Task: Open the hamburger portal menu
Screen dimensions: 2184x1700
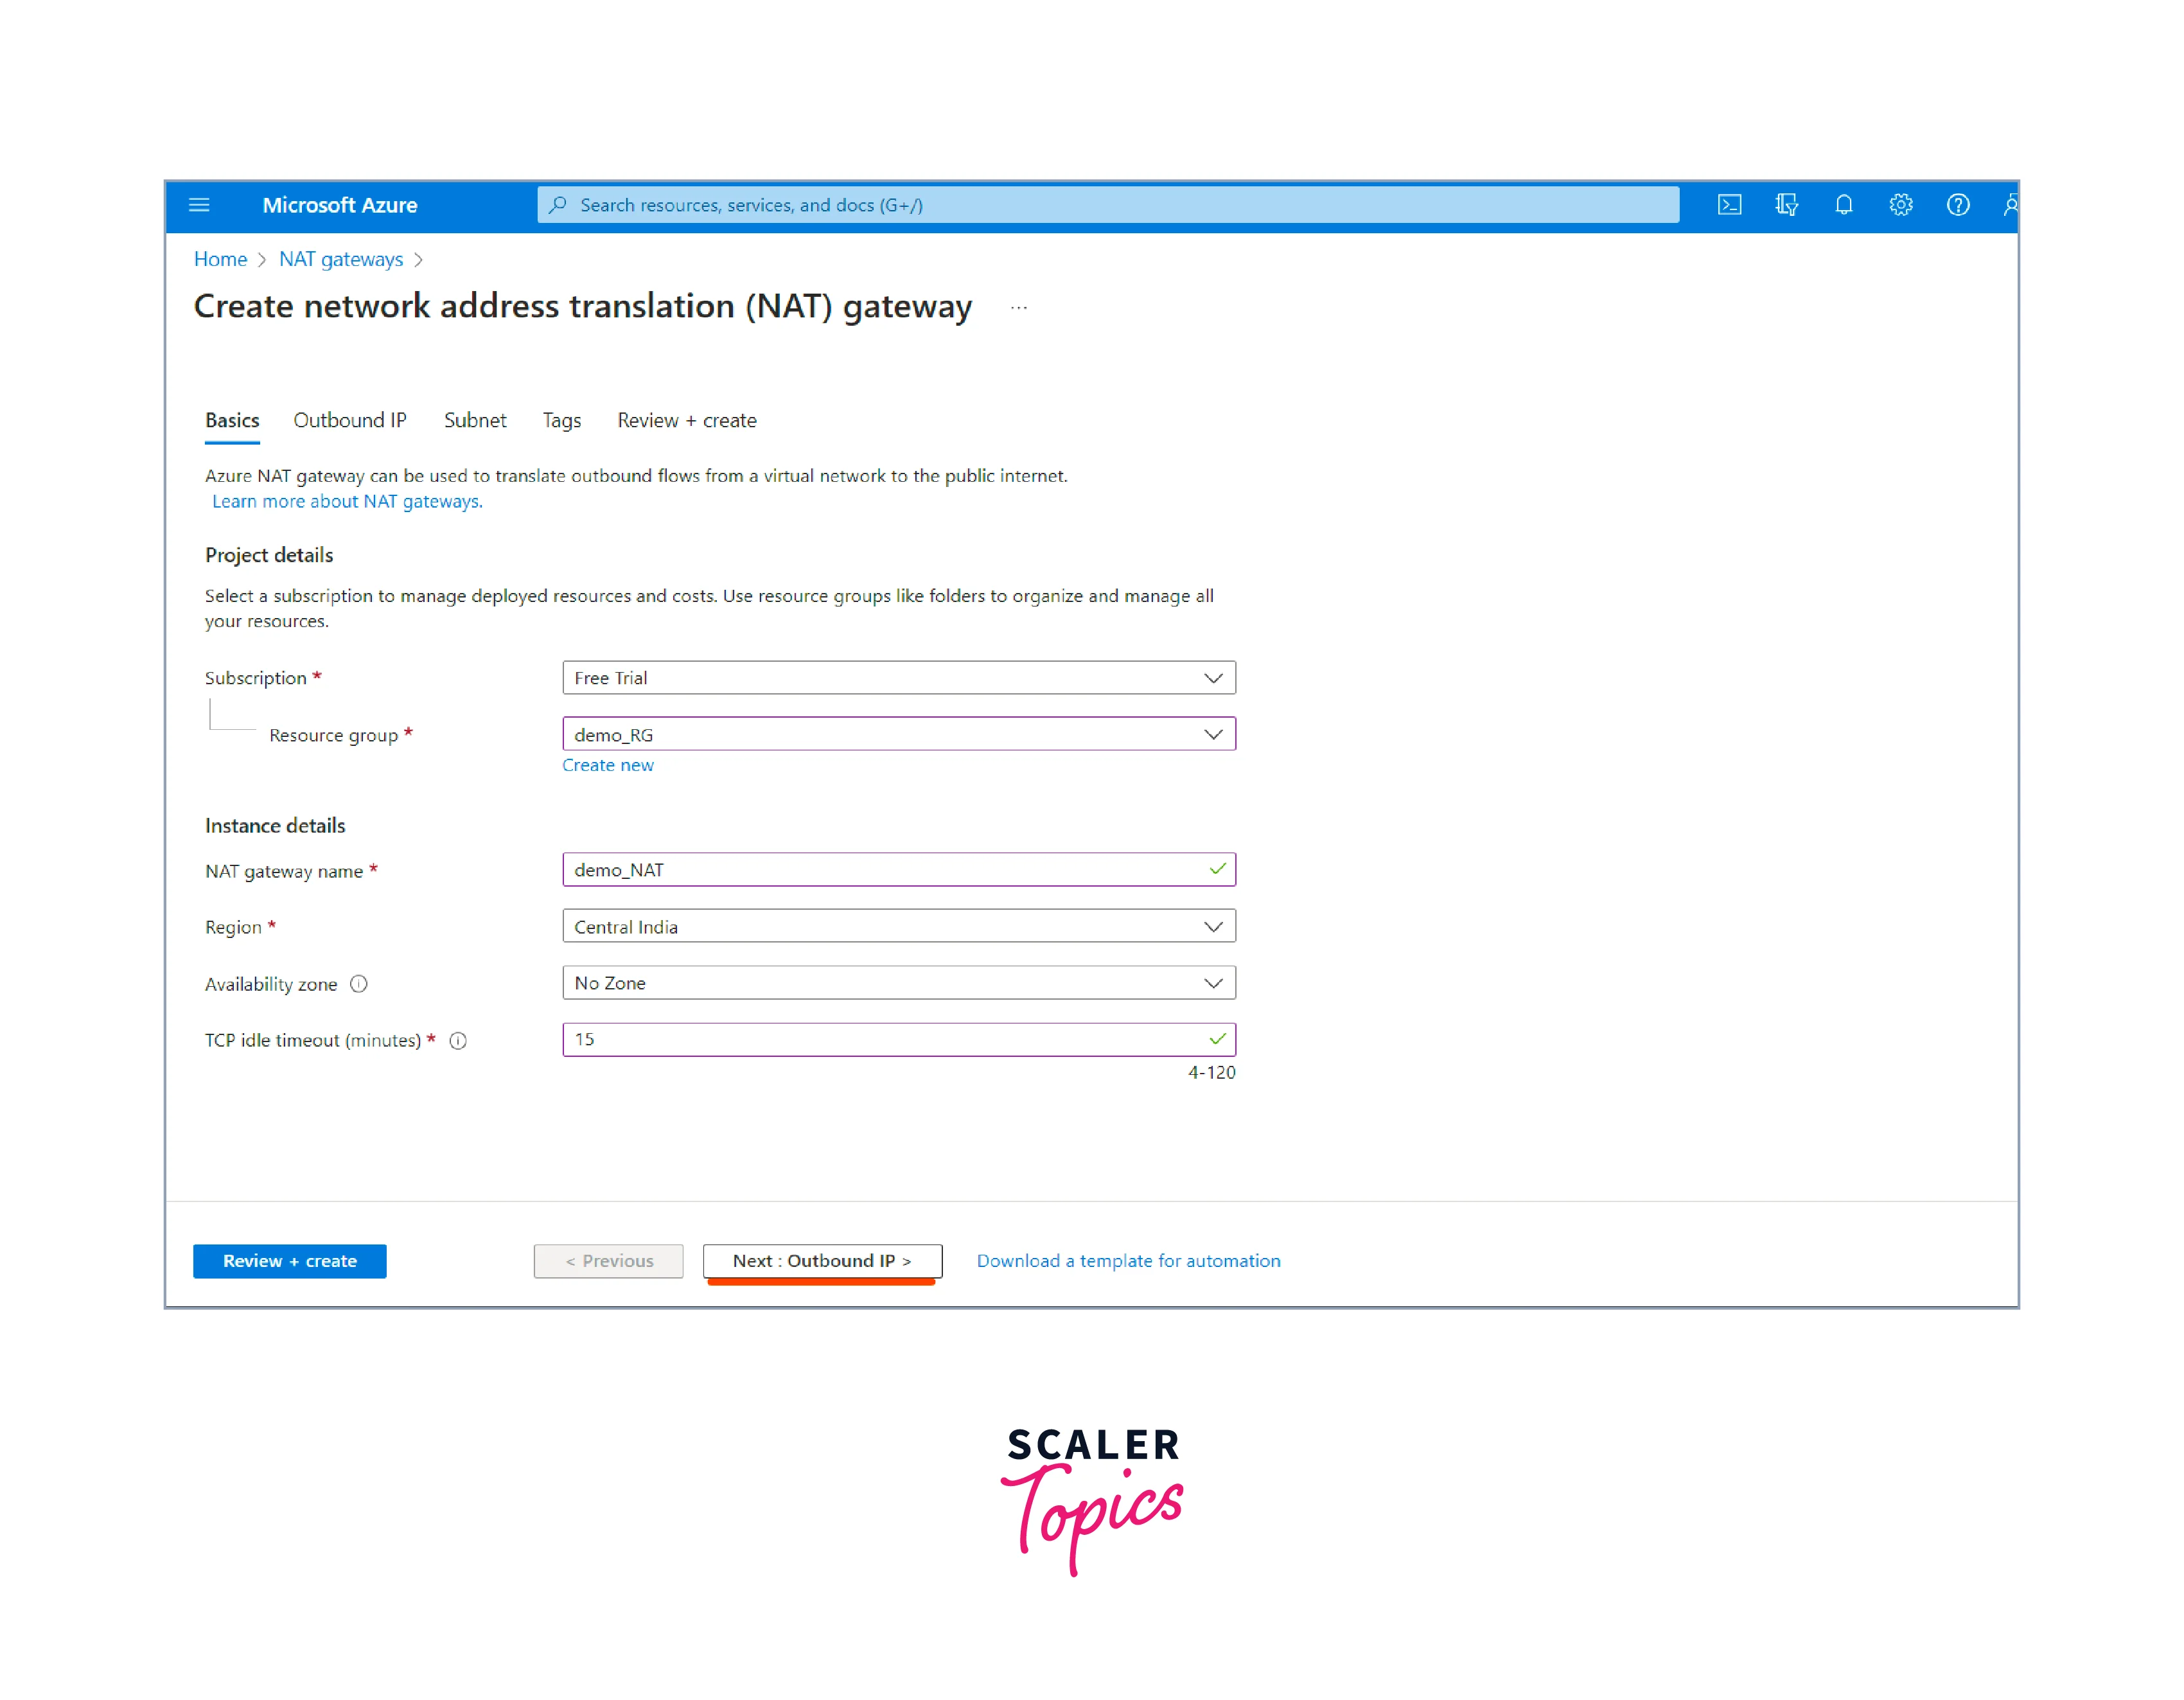Action: (x=199, y=205)
